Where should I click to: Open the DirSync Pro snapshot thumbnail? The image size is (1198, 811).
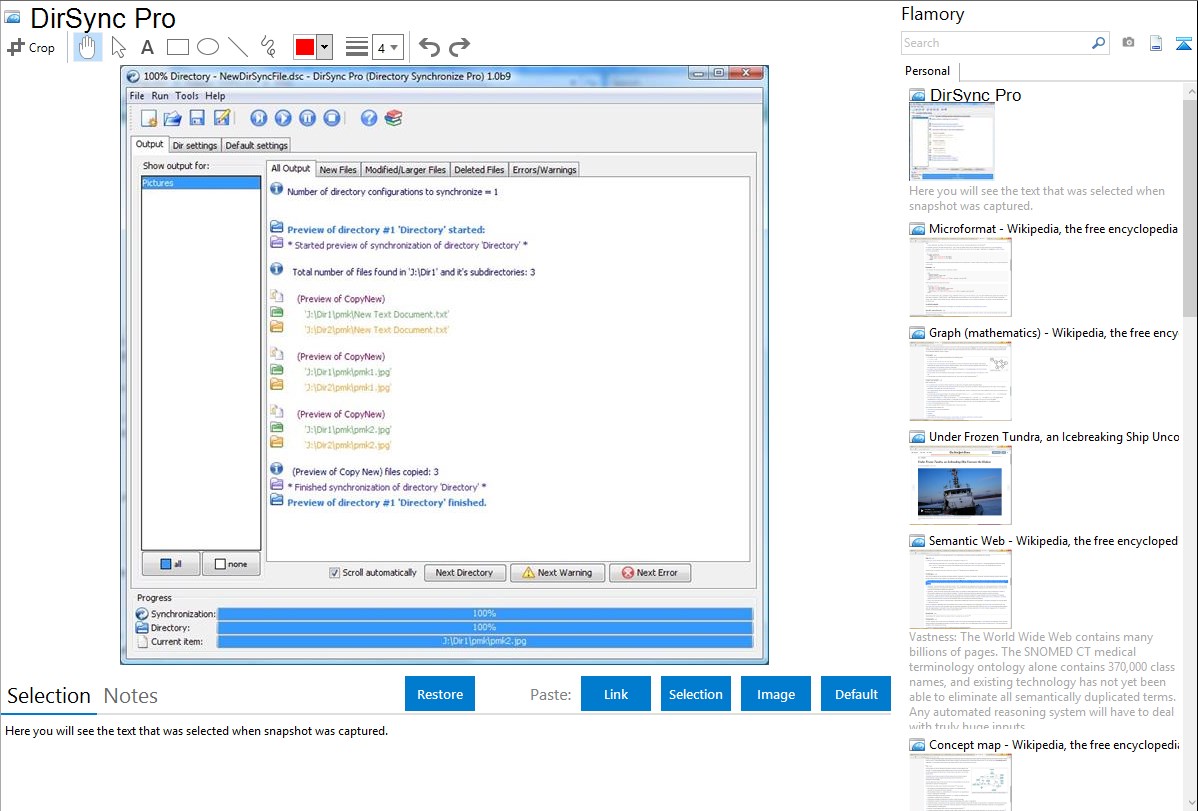(x=952, y=143)
